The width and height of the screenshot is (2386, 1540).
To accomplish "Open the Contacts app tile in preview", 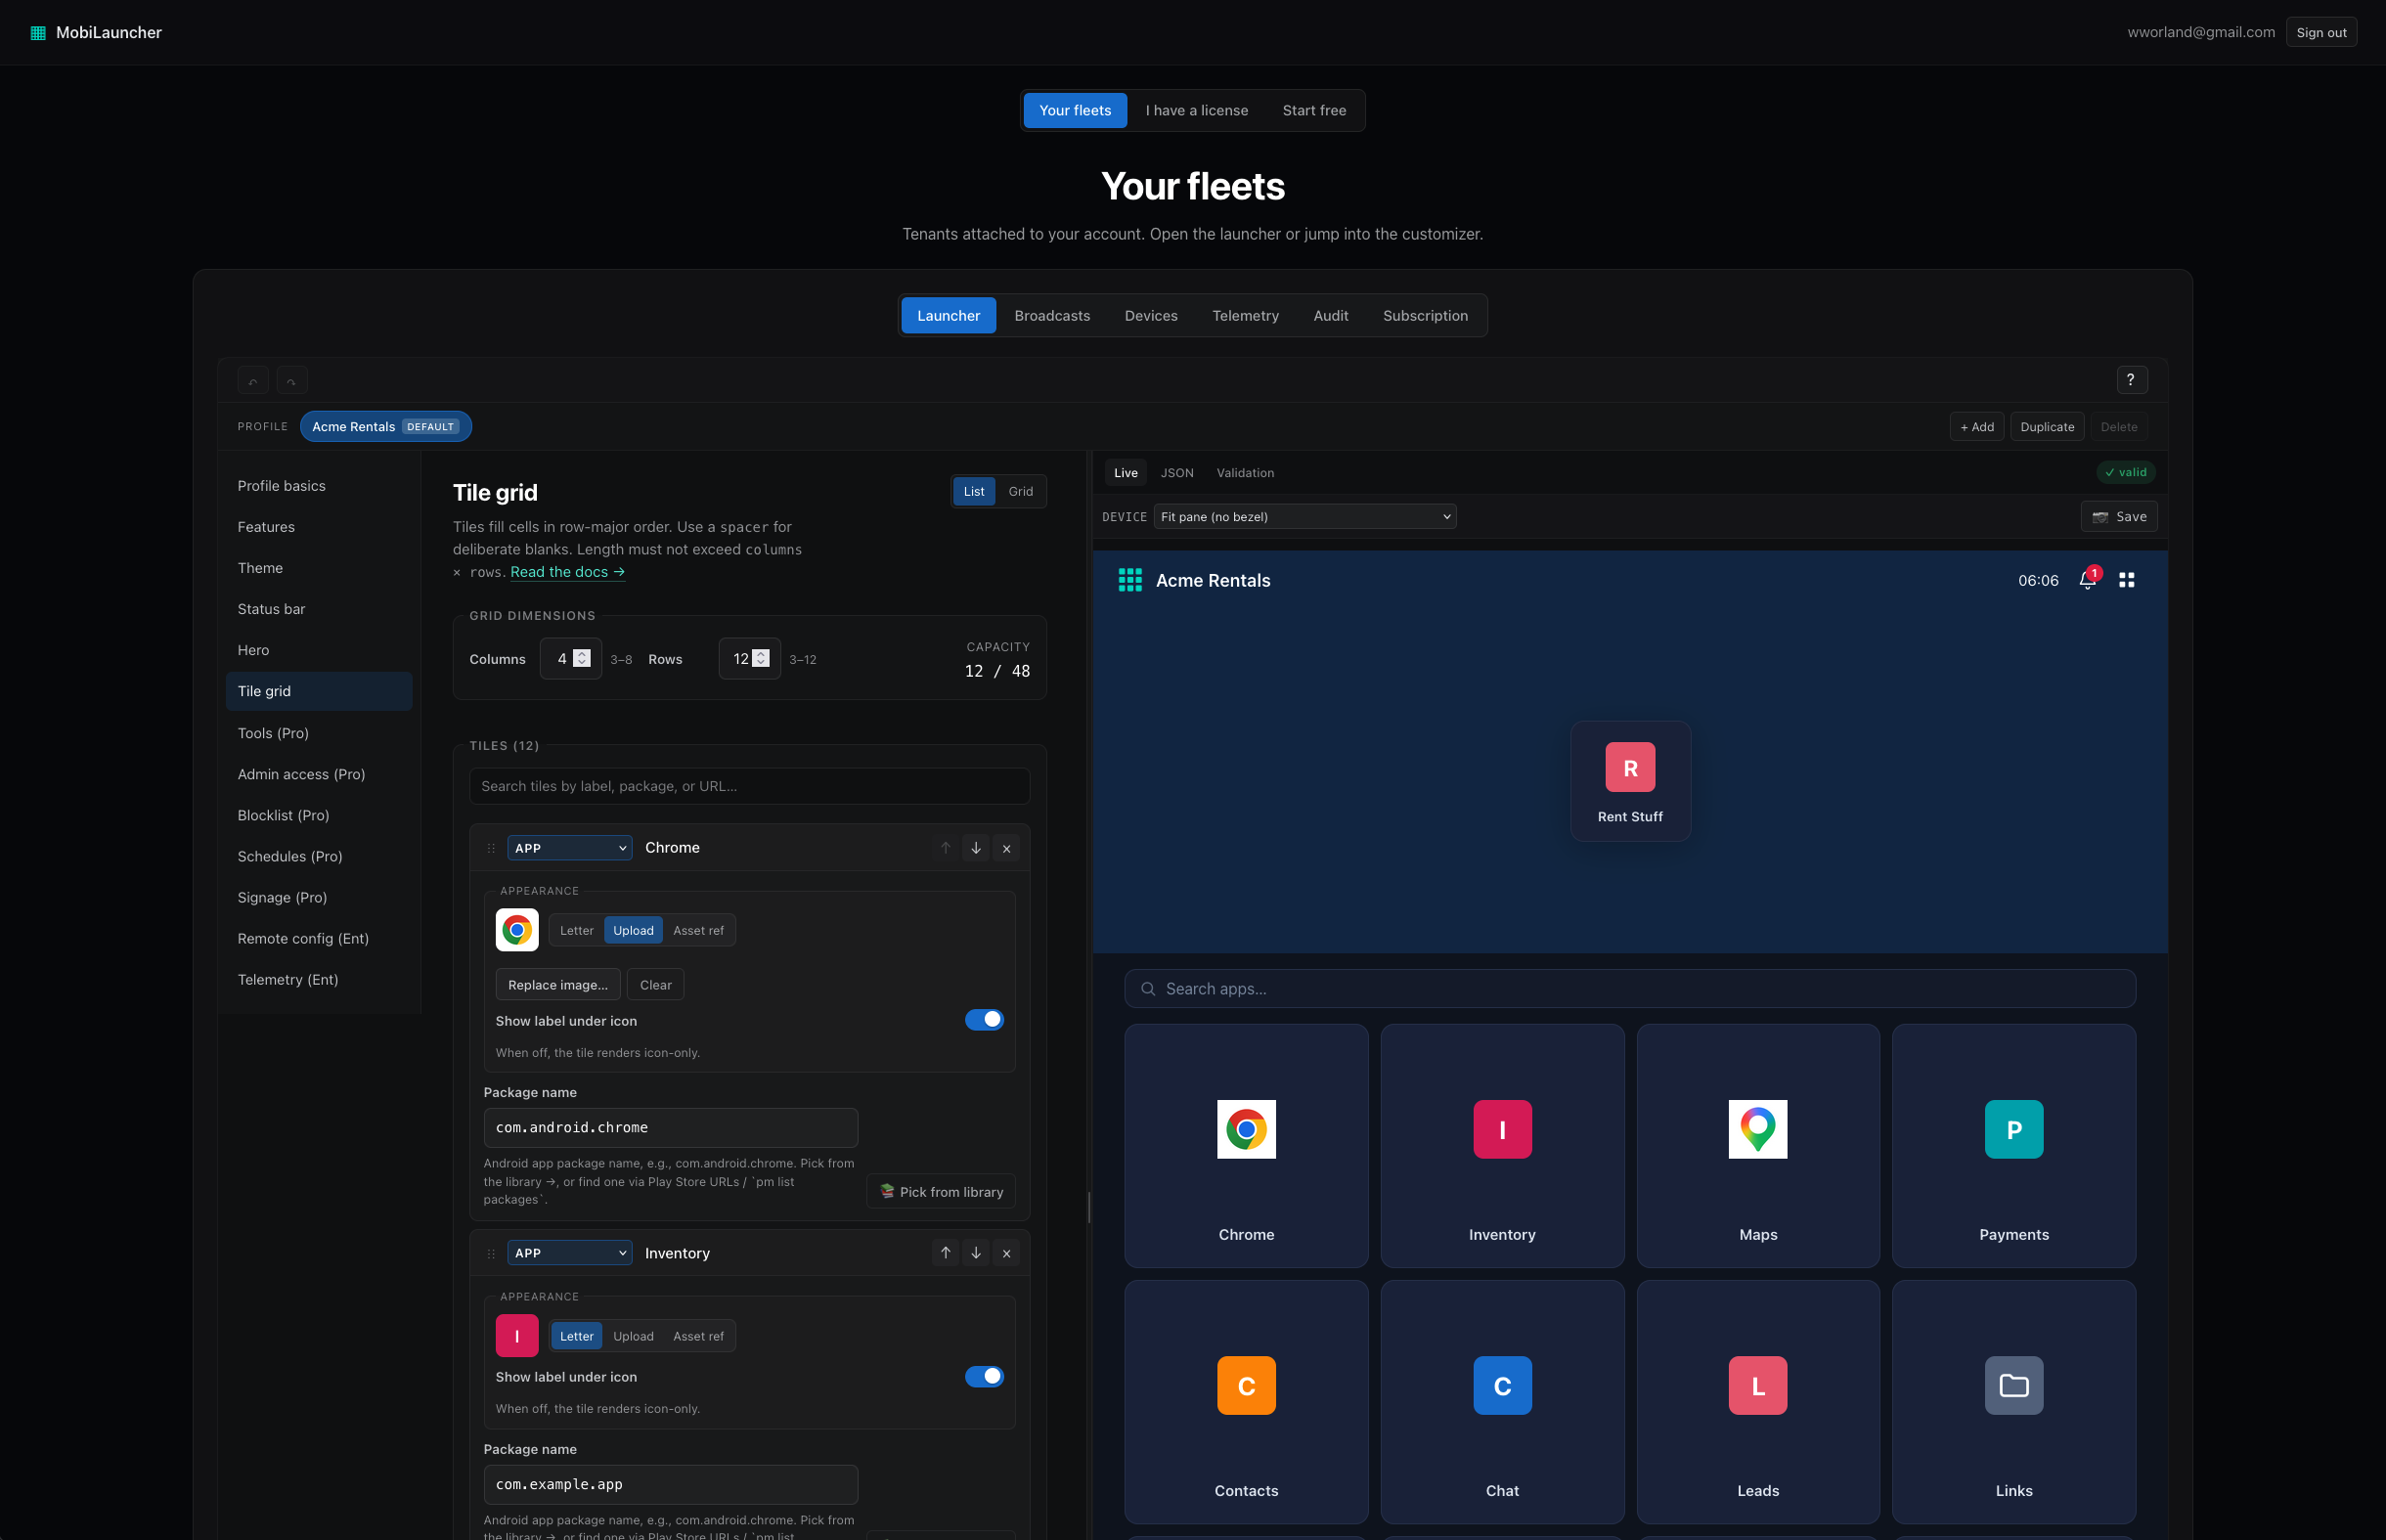I will [x=1246, y=1402].
